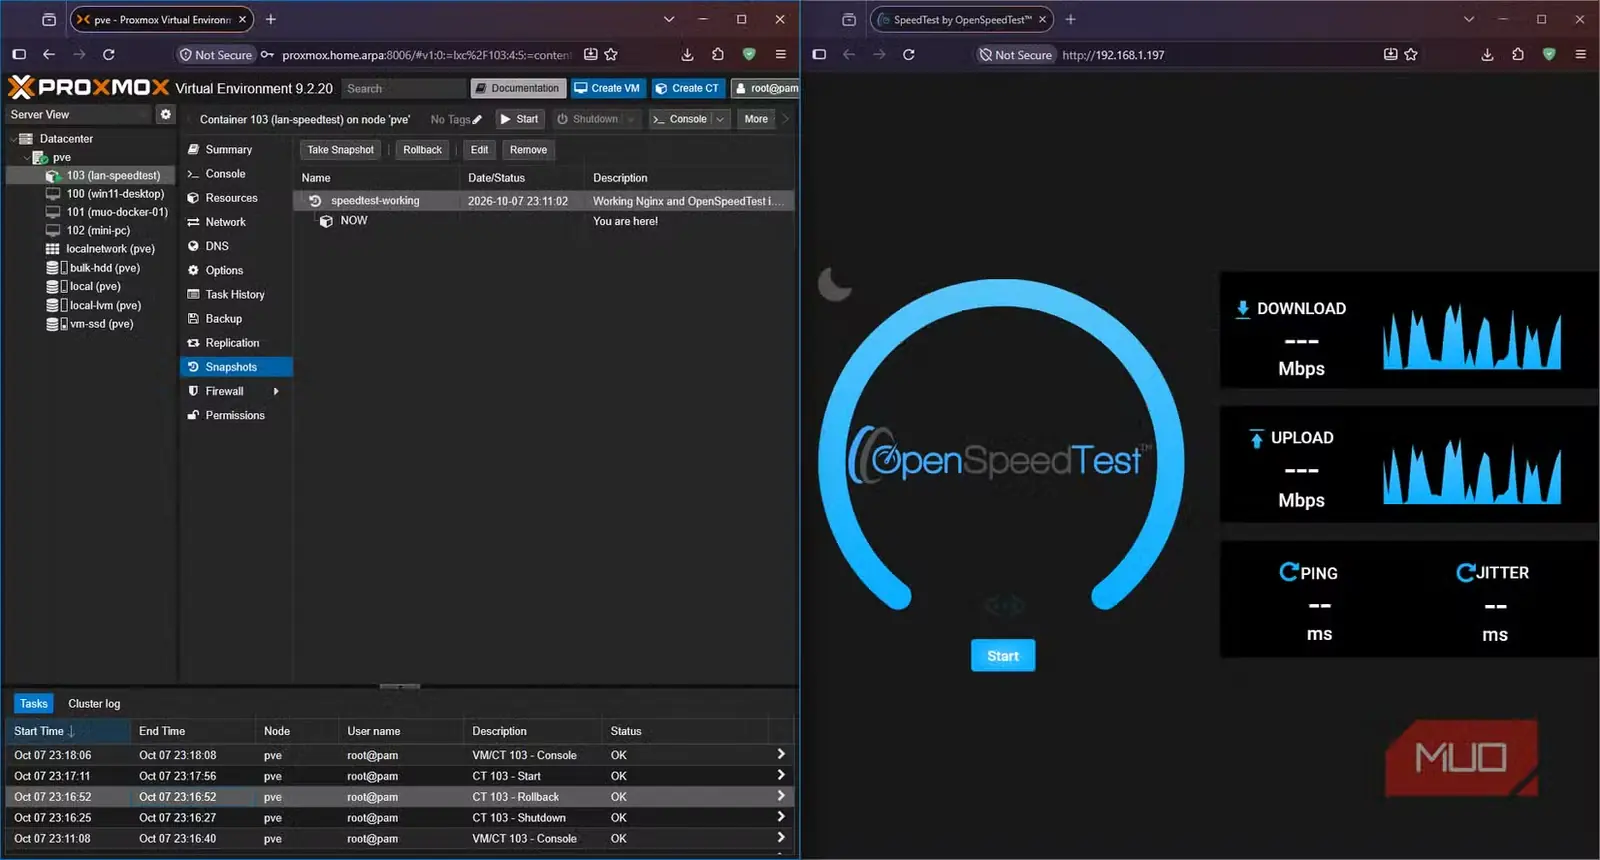
Task: Open a new tab in the SpeedTest browser
Action: (1071, 19)
